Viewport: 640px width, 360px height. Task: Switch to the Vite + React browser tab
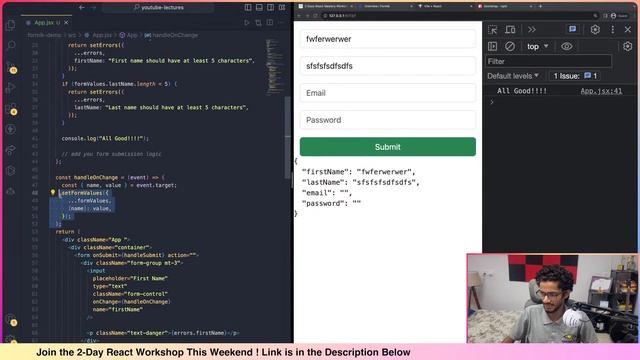(445, 7)
